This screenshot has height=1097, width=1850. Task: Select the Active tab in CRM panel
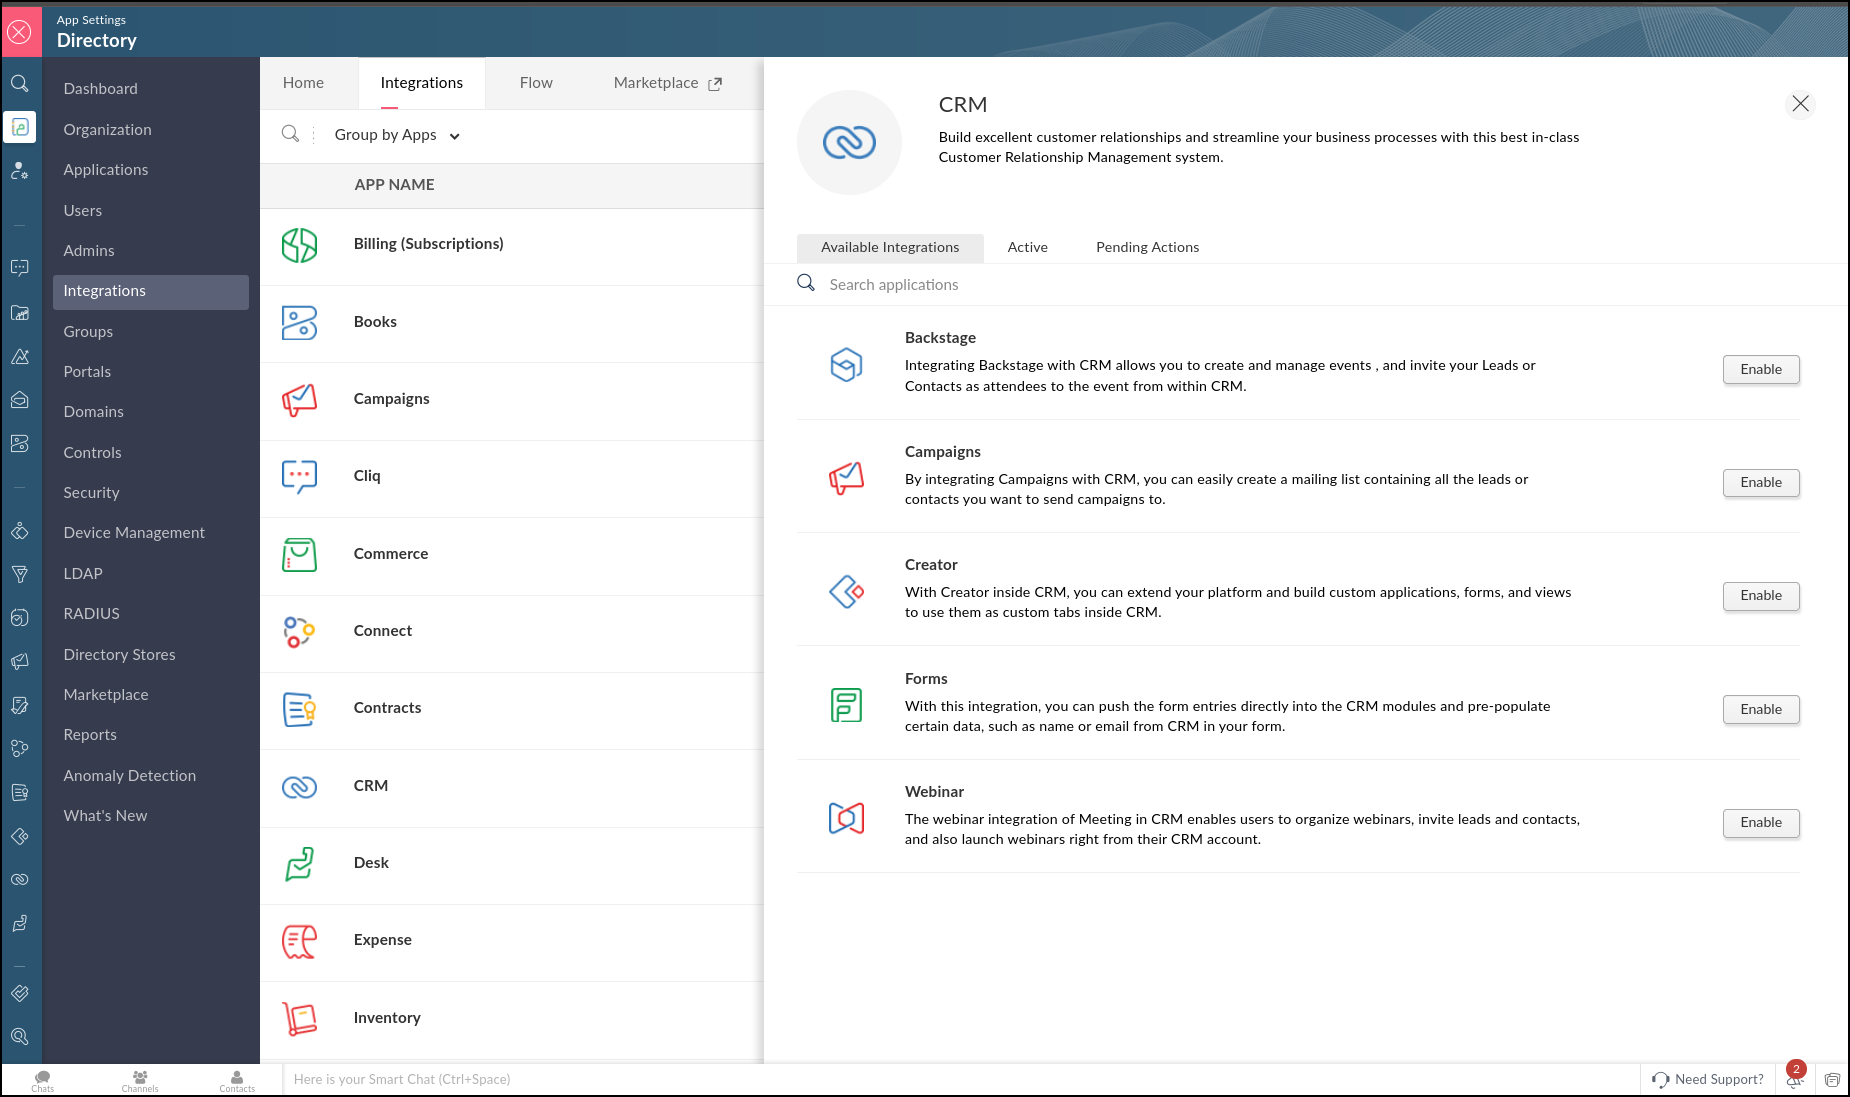1027,247
